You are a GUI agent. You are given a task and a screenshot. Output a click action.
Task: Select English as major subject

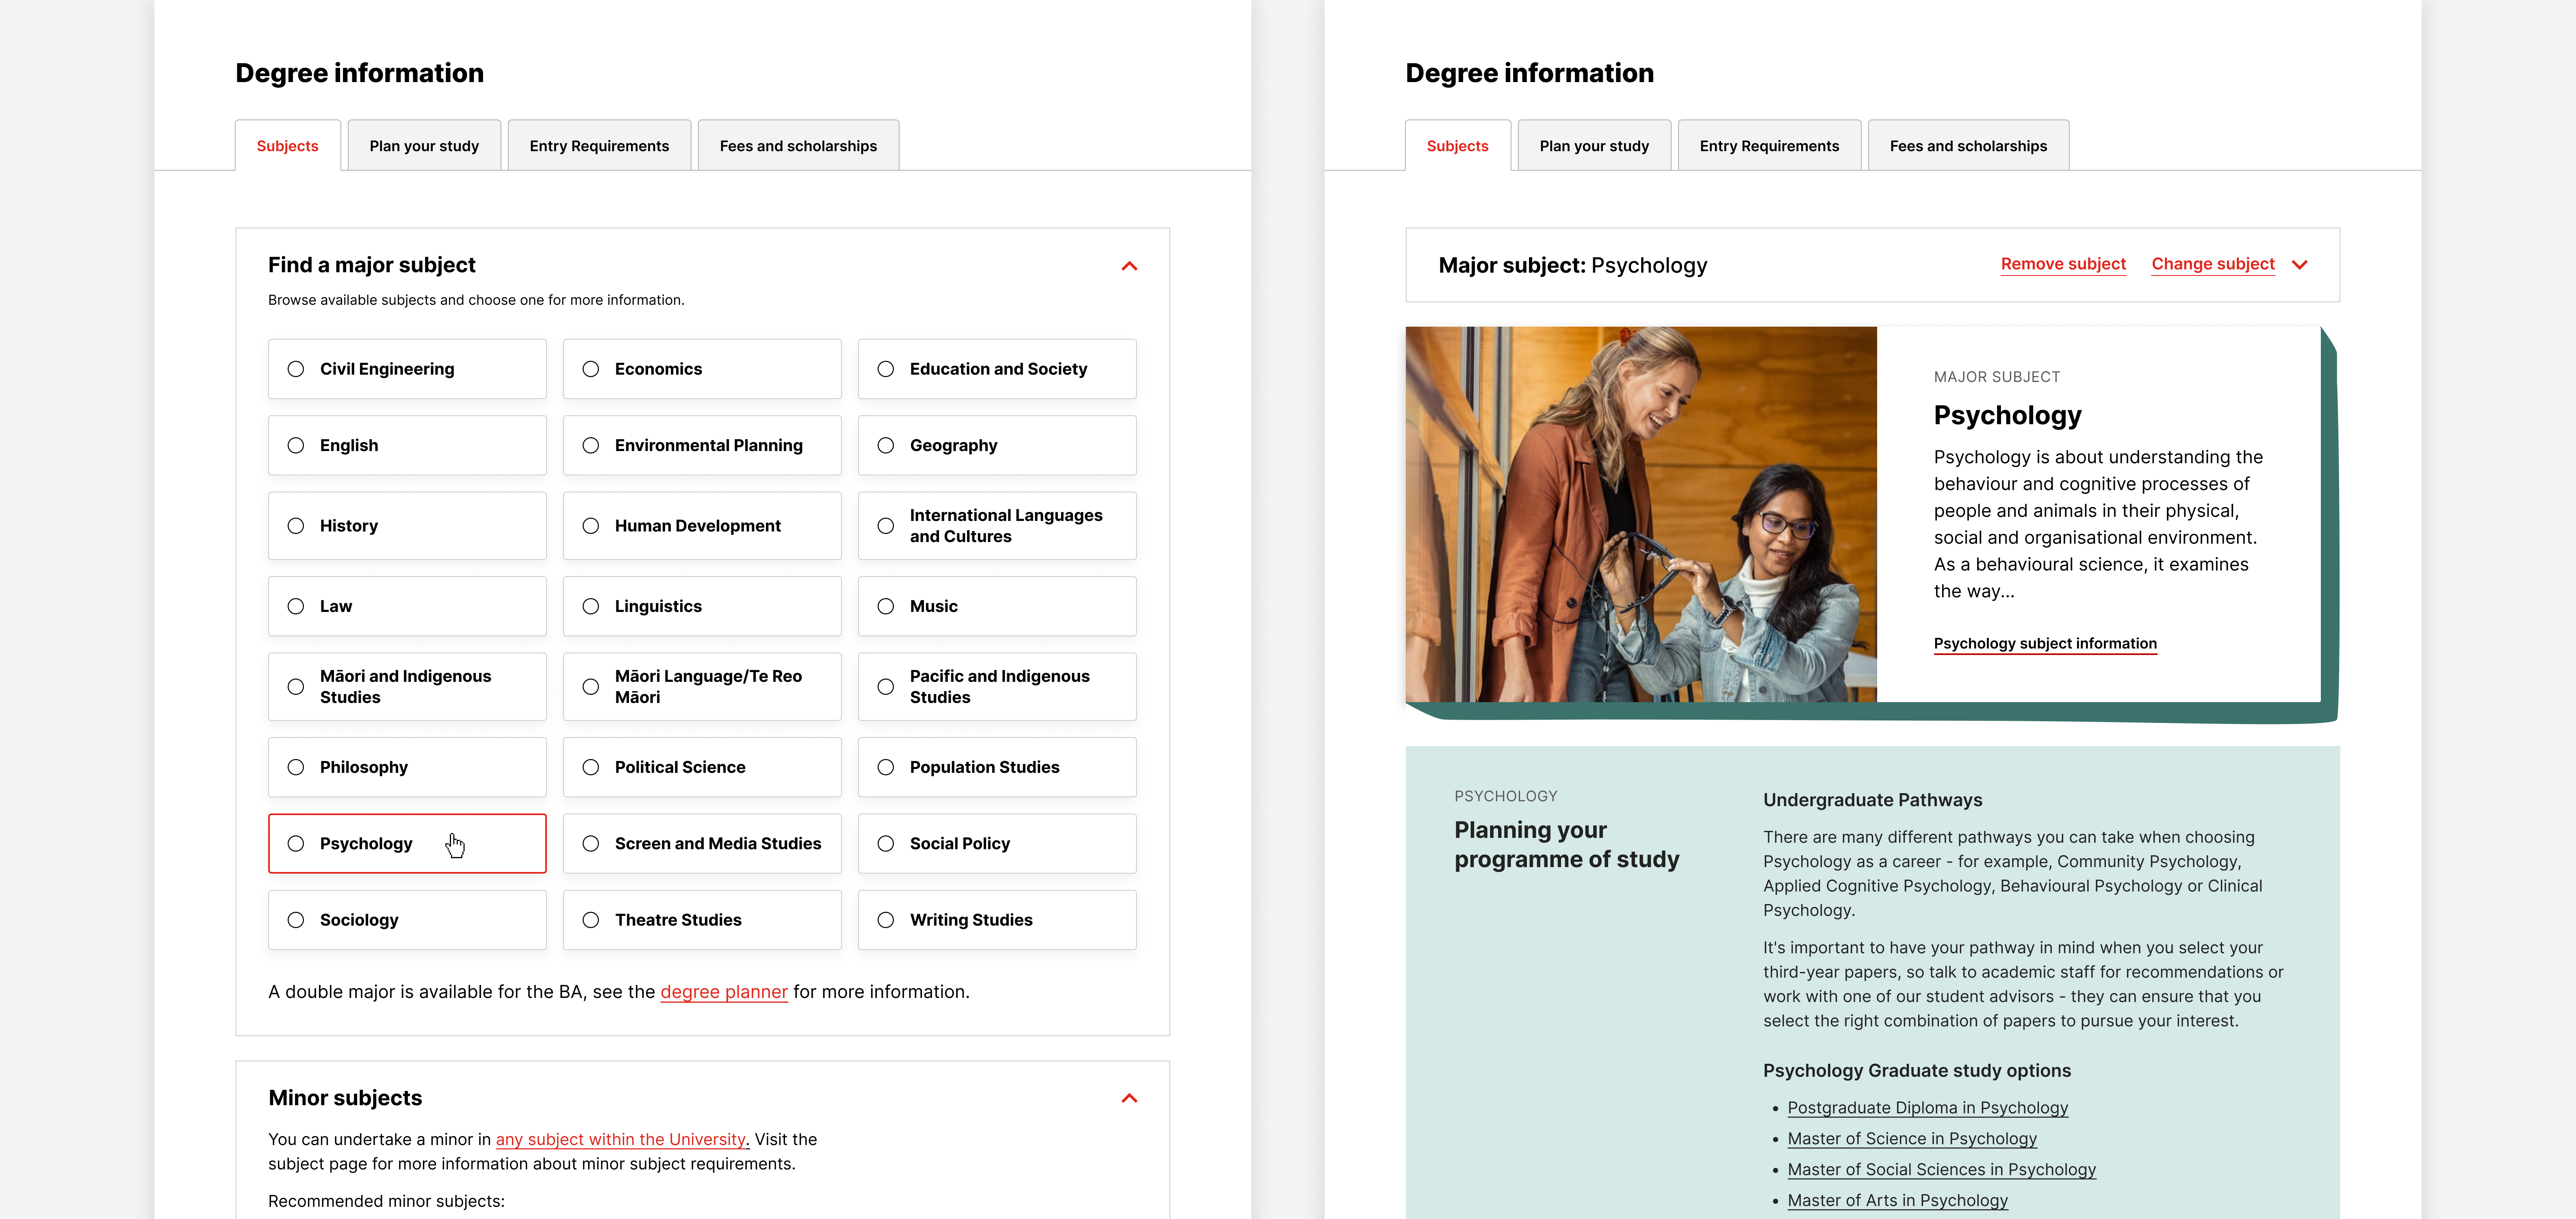click(407, 445)
